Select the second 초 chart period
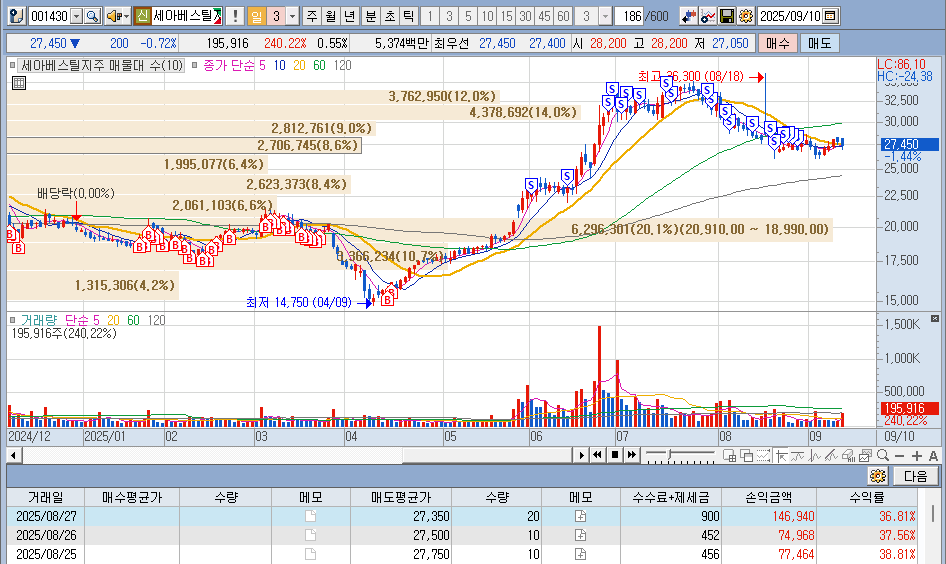Viewport: 946px width, 564px height. pos(390,16)
